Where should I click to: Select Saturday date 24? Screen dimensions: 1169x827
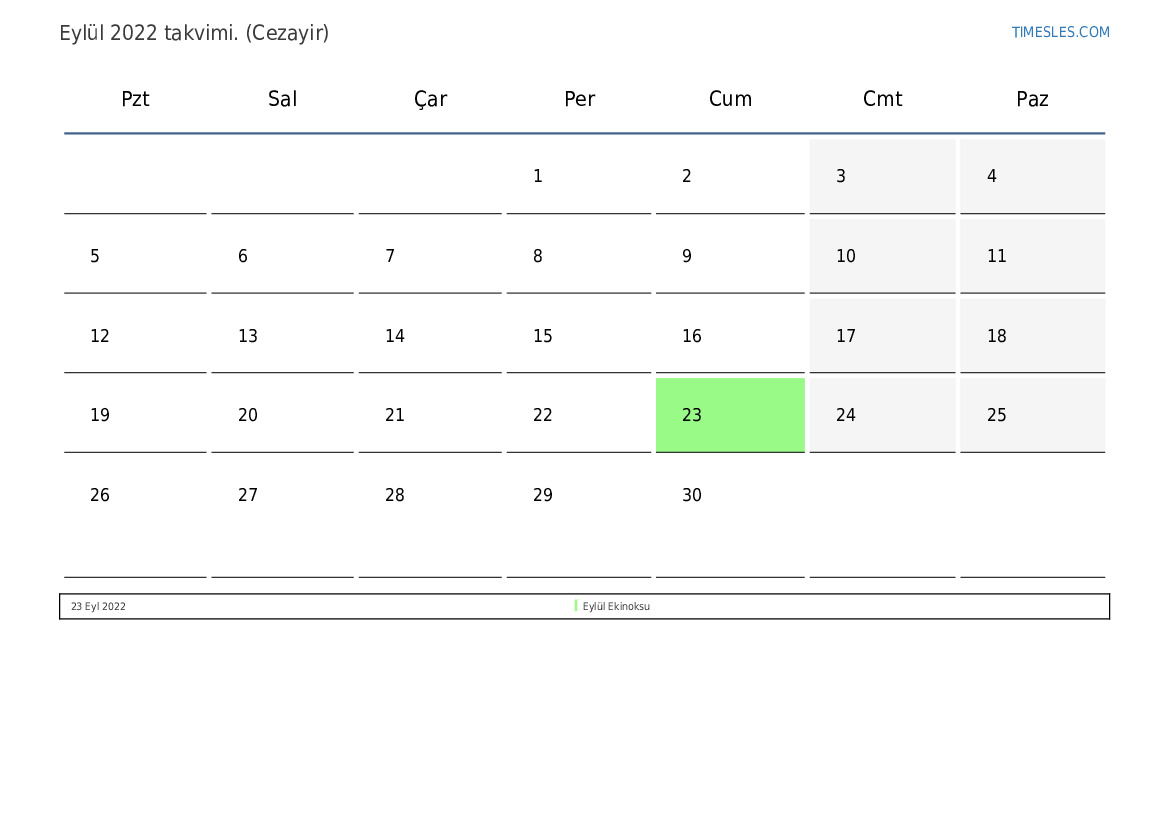pyautogui.click(x=882, y=415)
